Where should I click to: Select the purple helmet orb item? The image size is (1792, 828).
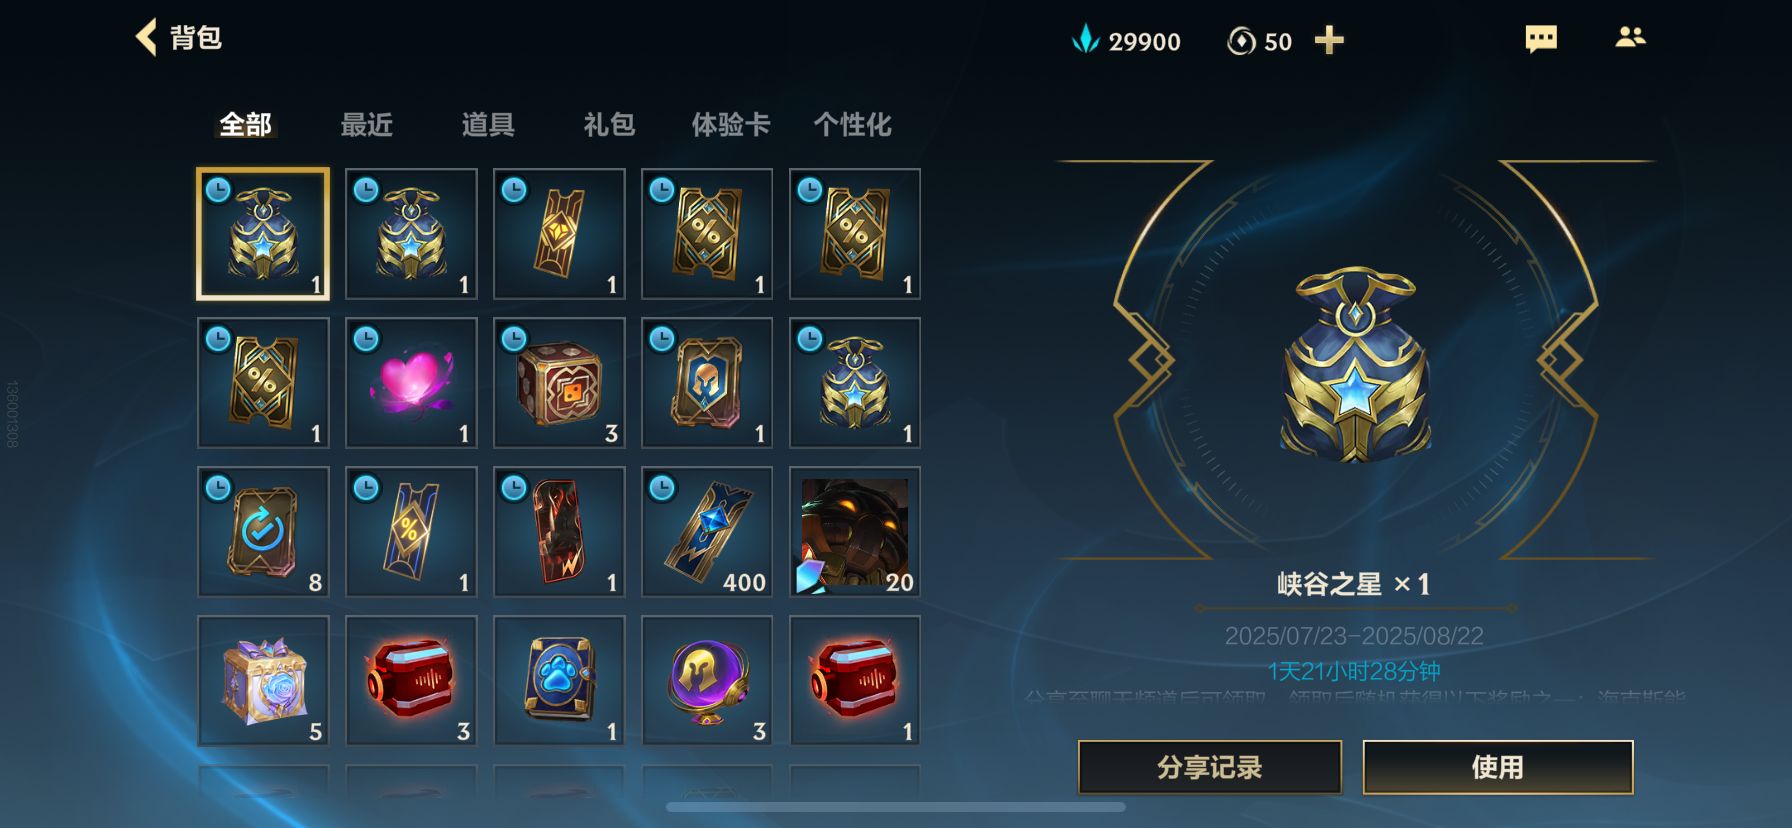click(x=707, y=681)
